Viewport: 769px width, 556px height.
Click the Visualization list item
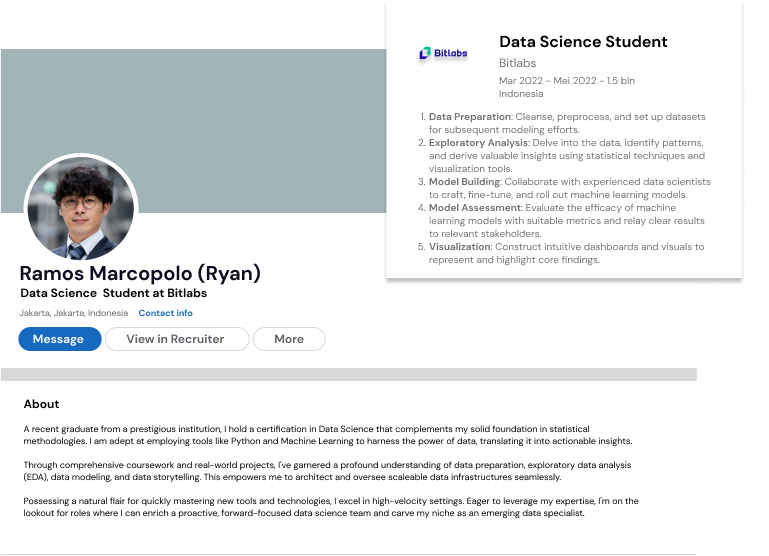[565, 253]
